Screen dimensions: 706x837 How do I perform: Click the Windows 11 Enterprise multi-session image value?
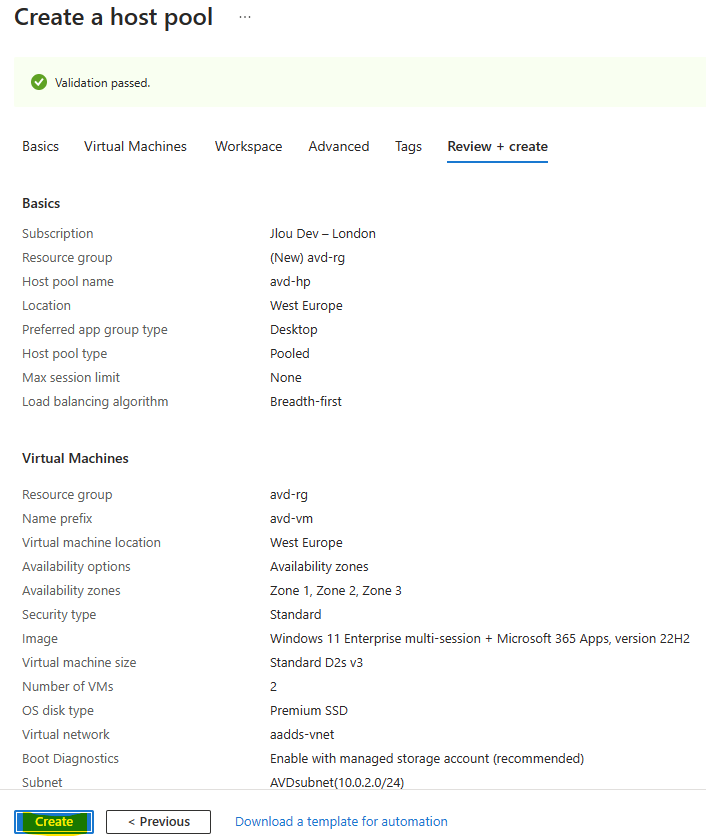point(480,638)
